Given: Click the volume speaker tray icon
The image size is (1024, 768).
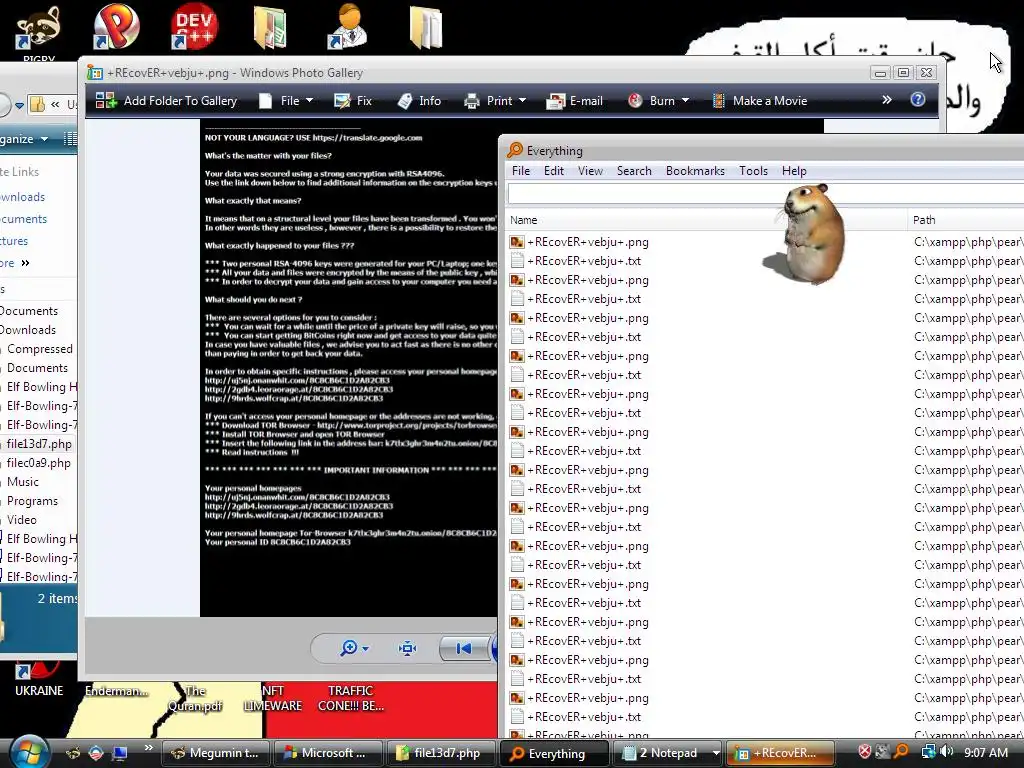Looking at the screenshot, I should pyautogui.click(x=947, y=752).
